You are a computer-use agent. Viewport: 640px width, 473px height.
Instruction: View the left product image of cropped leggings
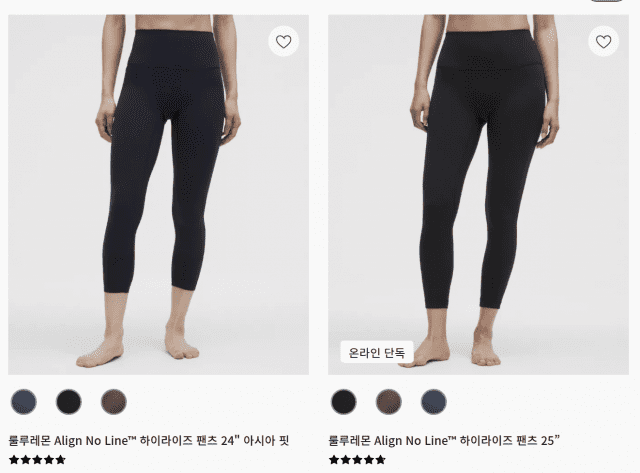pyautogui.click(x=158, y=195)
